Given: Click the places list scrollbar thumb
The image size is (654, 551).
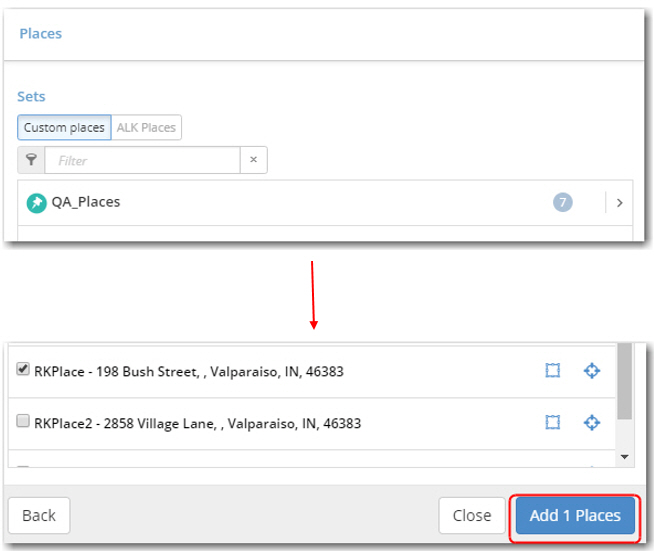Looking at the screenshot, I should tap(624, 381).
